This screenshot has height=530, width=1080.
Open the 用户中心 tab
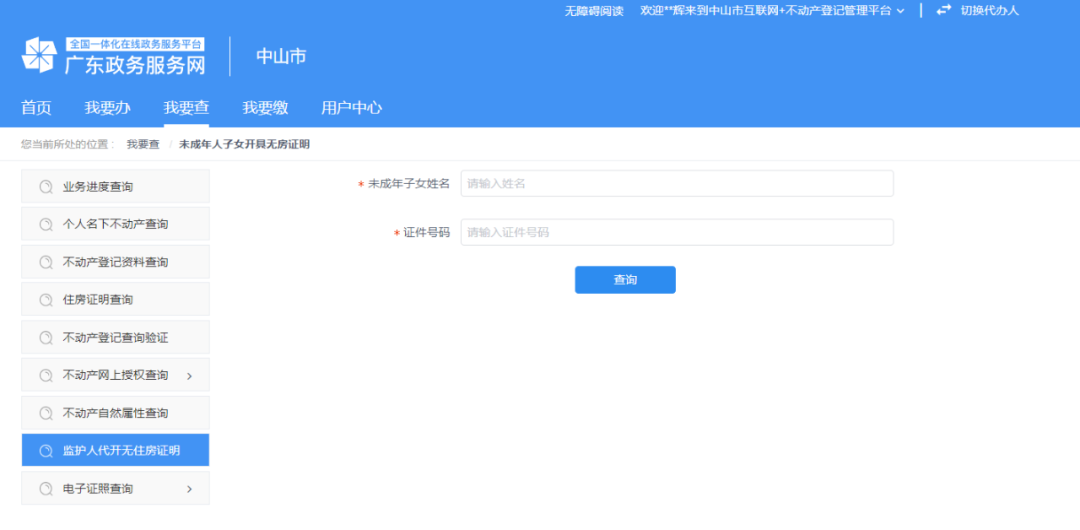[x=351, y=108]
